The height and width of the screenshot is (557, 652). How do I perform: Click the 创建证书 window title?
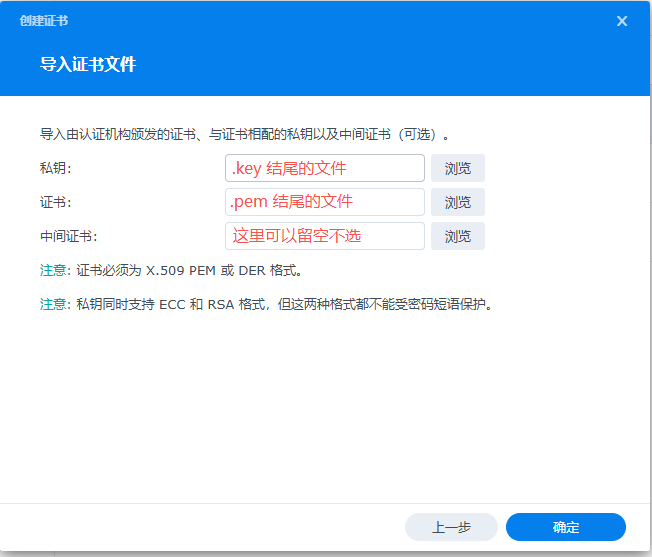44,21
